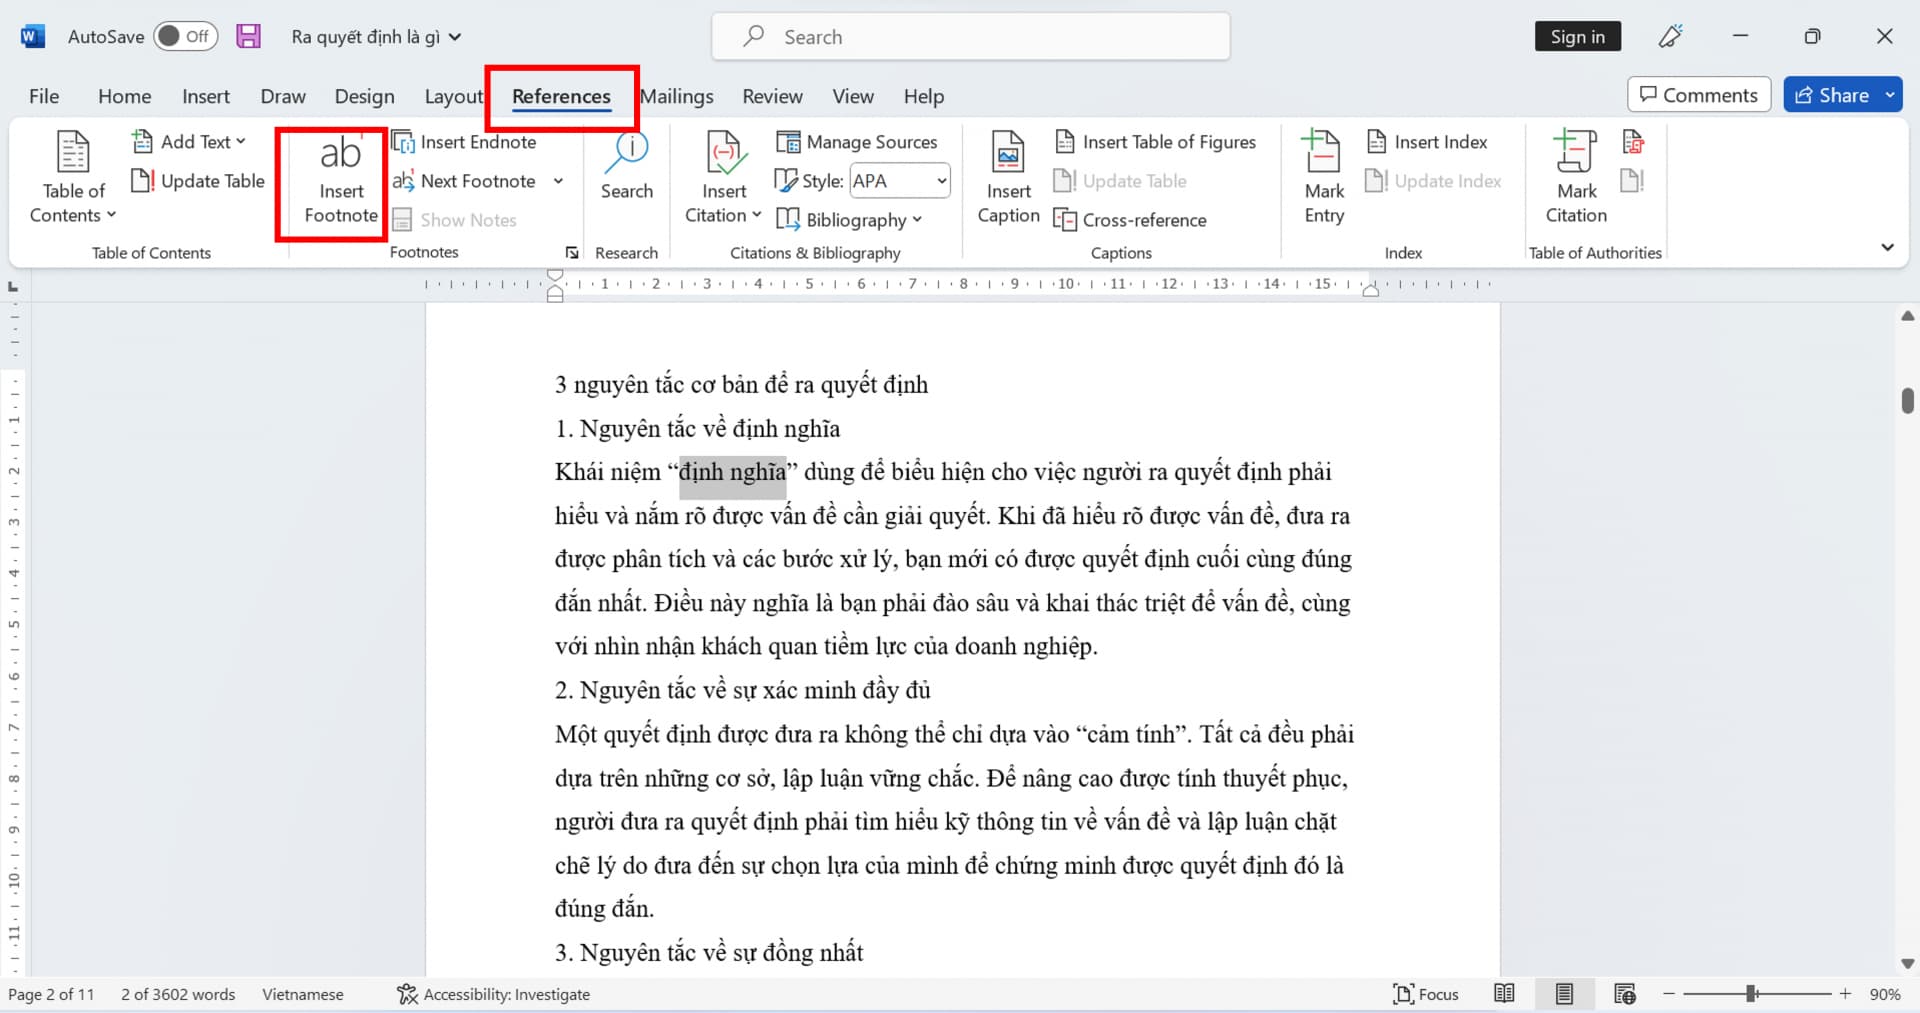
Task: Open the View tab
Action: 853,96
